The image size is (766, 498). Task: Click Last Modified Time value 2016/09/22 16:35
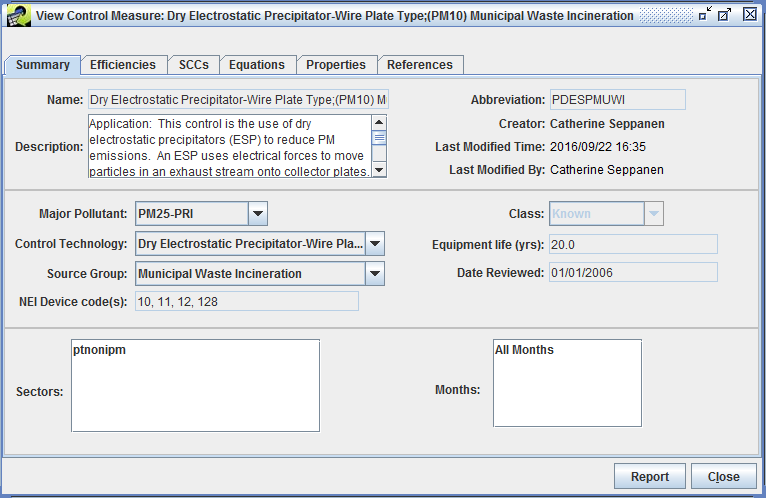[x=598, y=147]
